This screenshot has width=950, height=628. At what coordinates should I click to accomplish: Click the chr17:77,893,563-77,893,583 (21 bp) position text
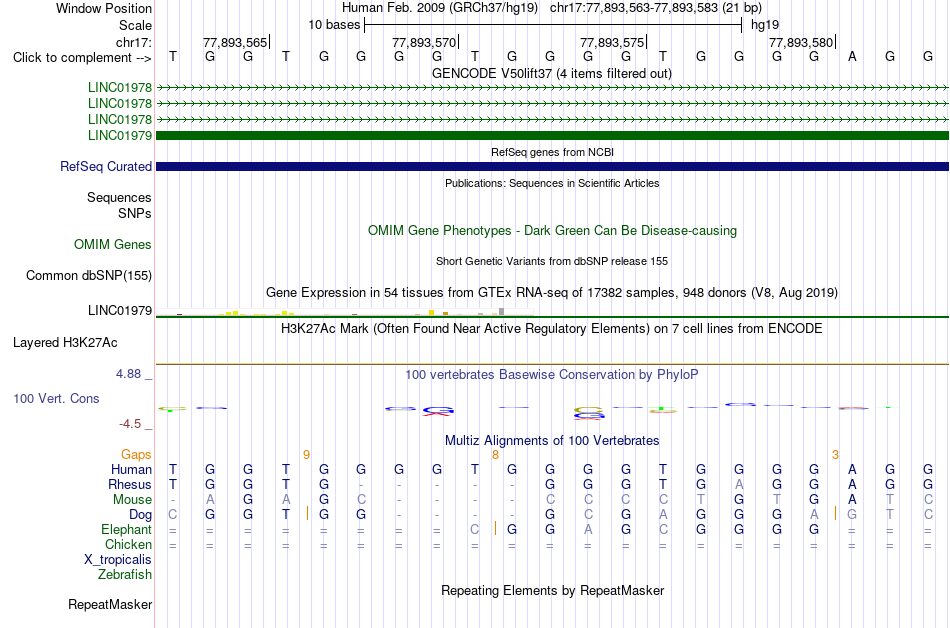656,8
